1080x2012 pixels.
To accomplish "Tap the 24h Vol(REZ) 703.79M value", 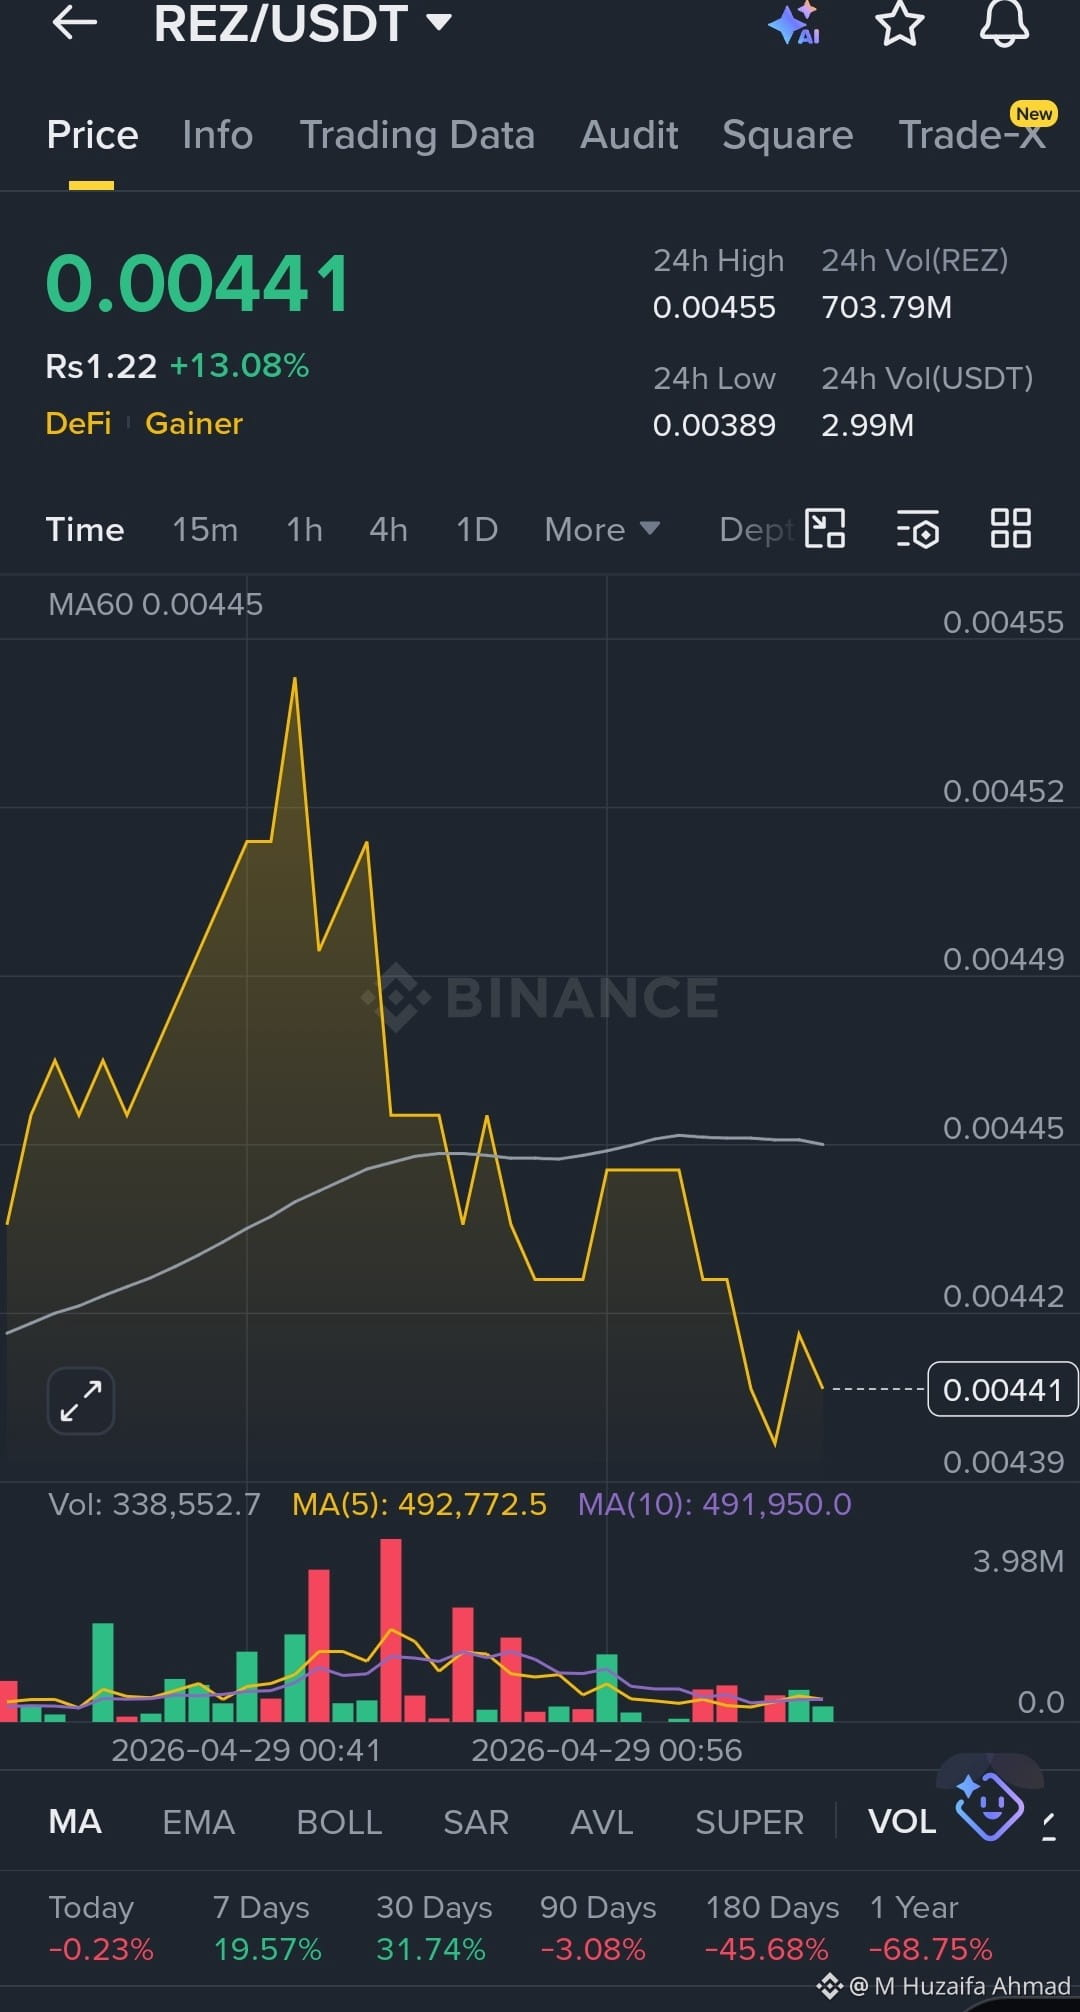I will point(886,307).
